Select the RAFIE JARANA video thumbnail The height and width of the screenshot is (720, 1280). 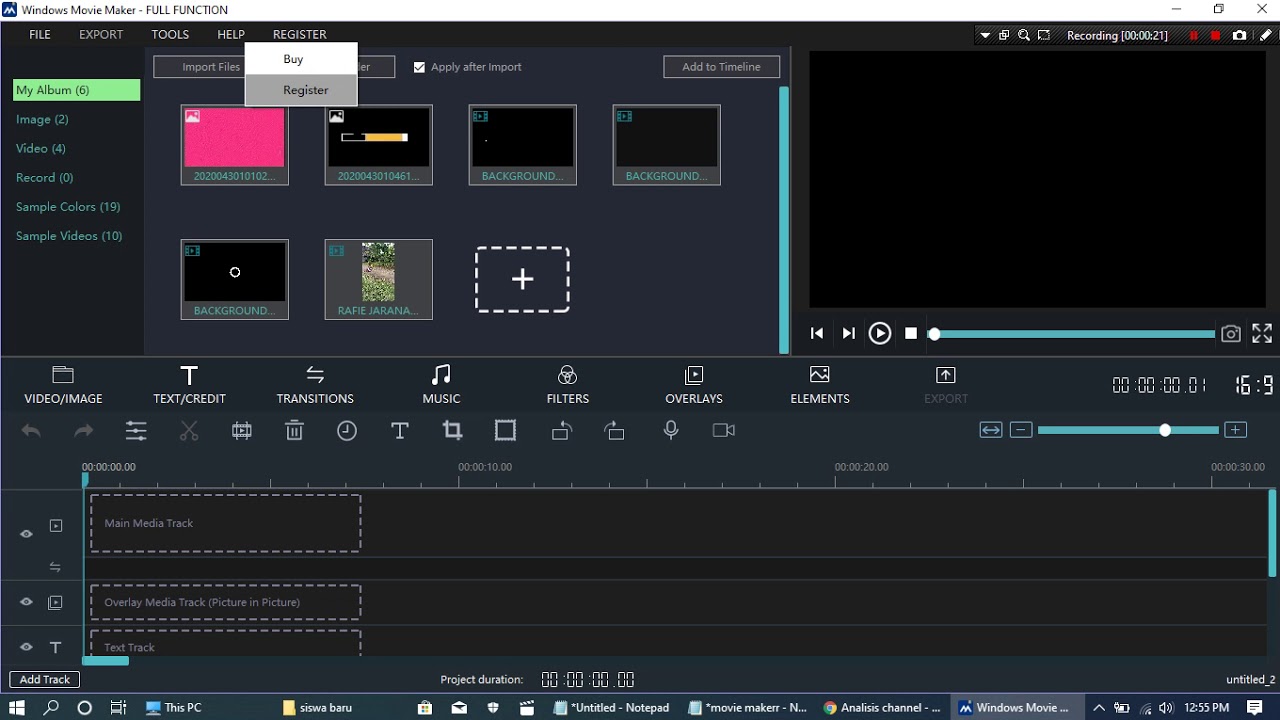pyautogui.click(x=379, y=280)
